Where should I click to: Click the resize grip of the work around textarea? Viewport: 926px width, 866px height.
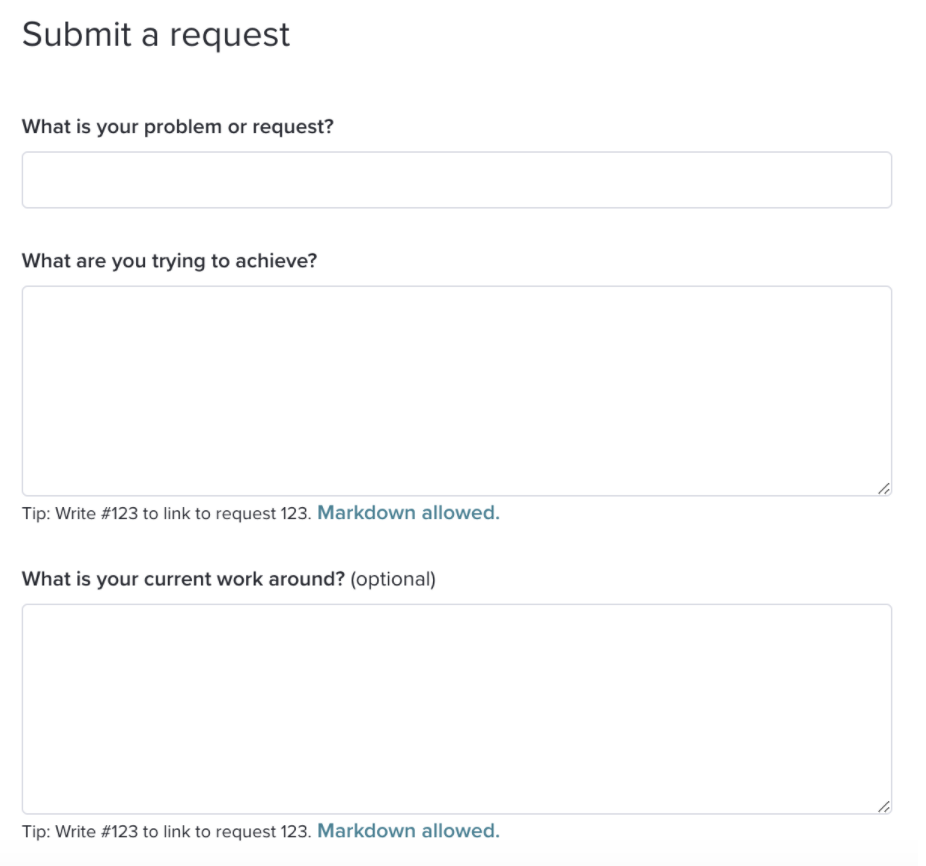(x=883, y=806)
